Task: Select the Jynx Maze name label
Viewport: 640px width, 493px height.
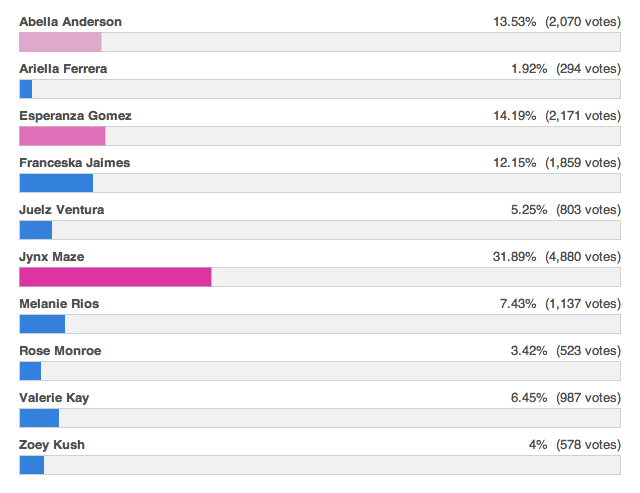Action: tap(51, 257)
